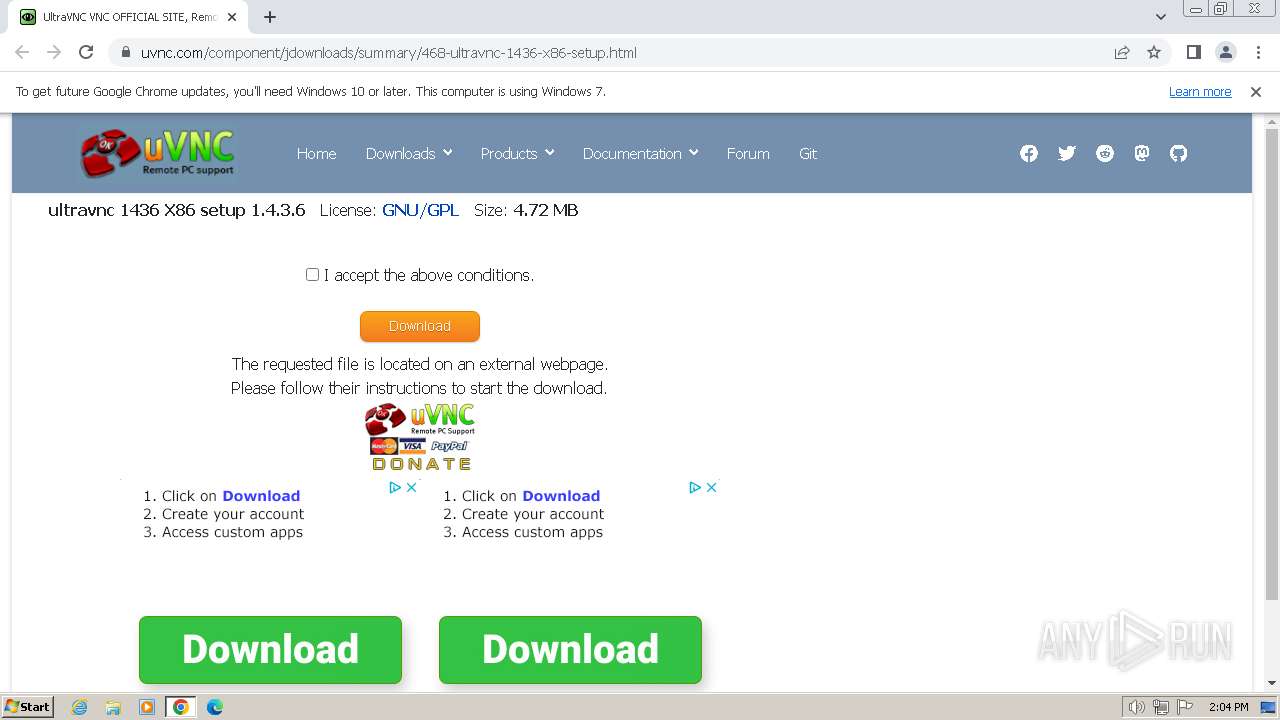Open the uVNC Mastodon icon

click(x=1142, y=153)
